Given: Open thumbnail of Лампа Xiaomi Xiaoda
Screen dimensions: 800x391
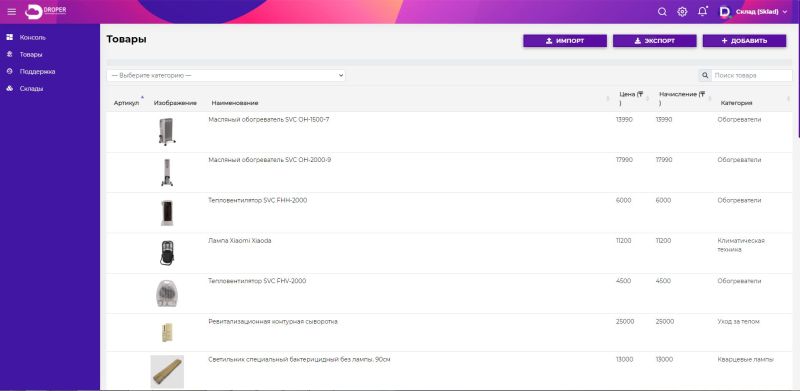Looking at the screenshot, I should click(x=167, y=253).
